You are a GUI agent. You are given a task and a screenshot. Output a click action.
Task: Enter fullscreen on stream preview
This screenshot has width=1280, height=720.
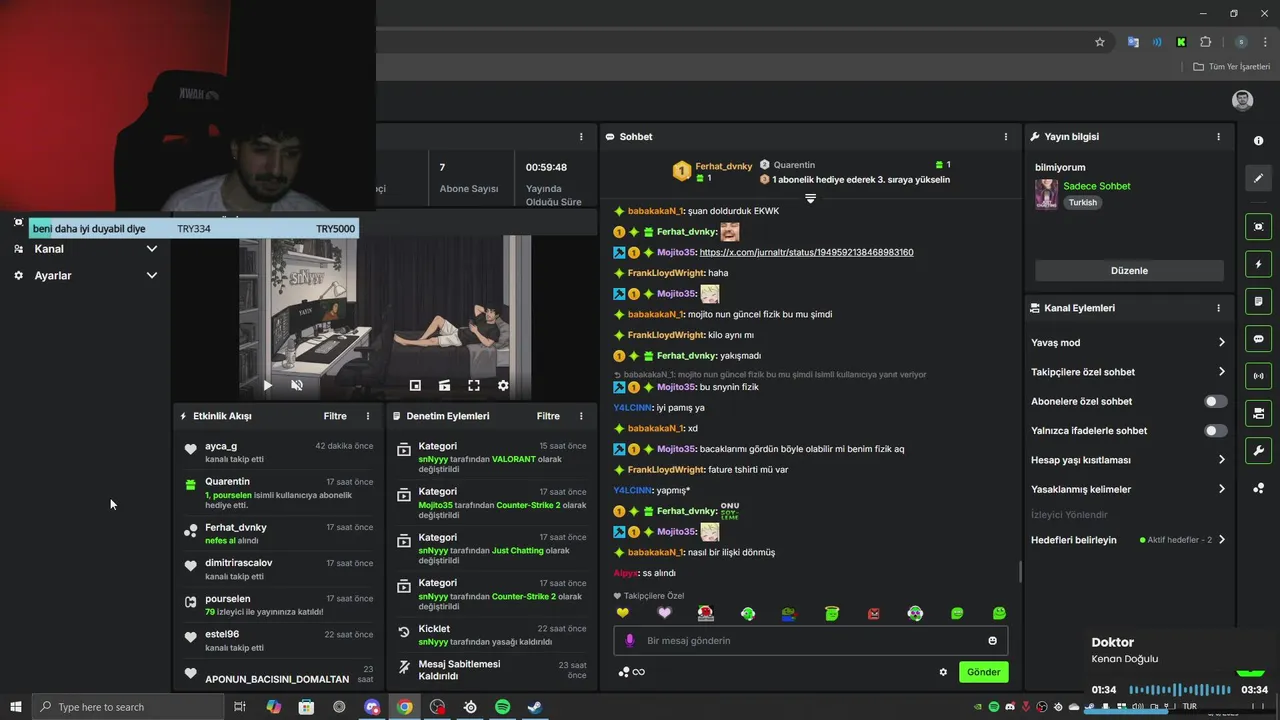coord(474,385)
